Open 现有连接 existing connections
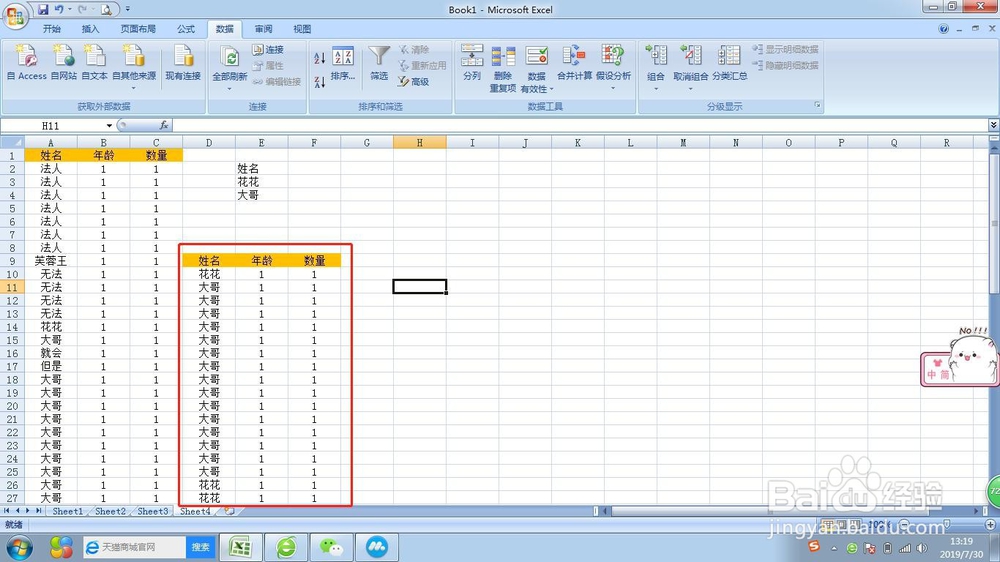The height and width of the screenshot is (562, 1000). pos(183,63)
